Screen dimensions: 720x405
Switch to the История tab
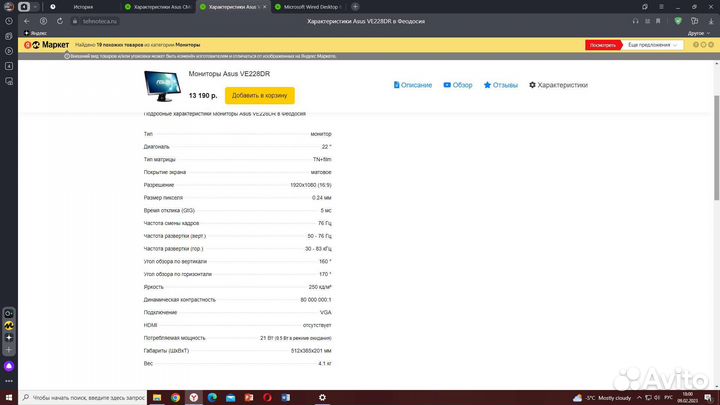83,7
